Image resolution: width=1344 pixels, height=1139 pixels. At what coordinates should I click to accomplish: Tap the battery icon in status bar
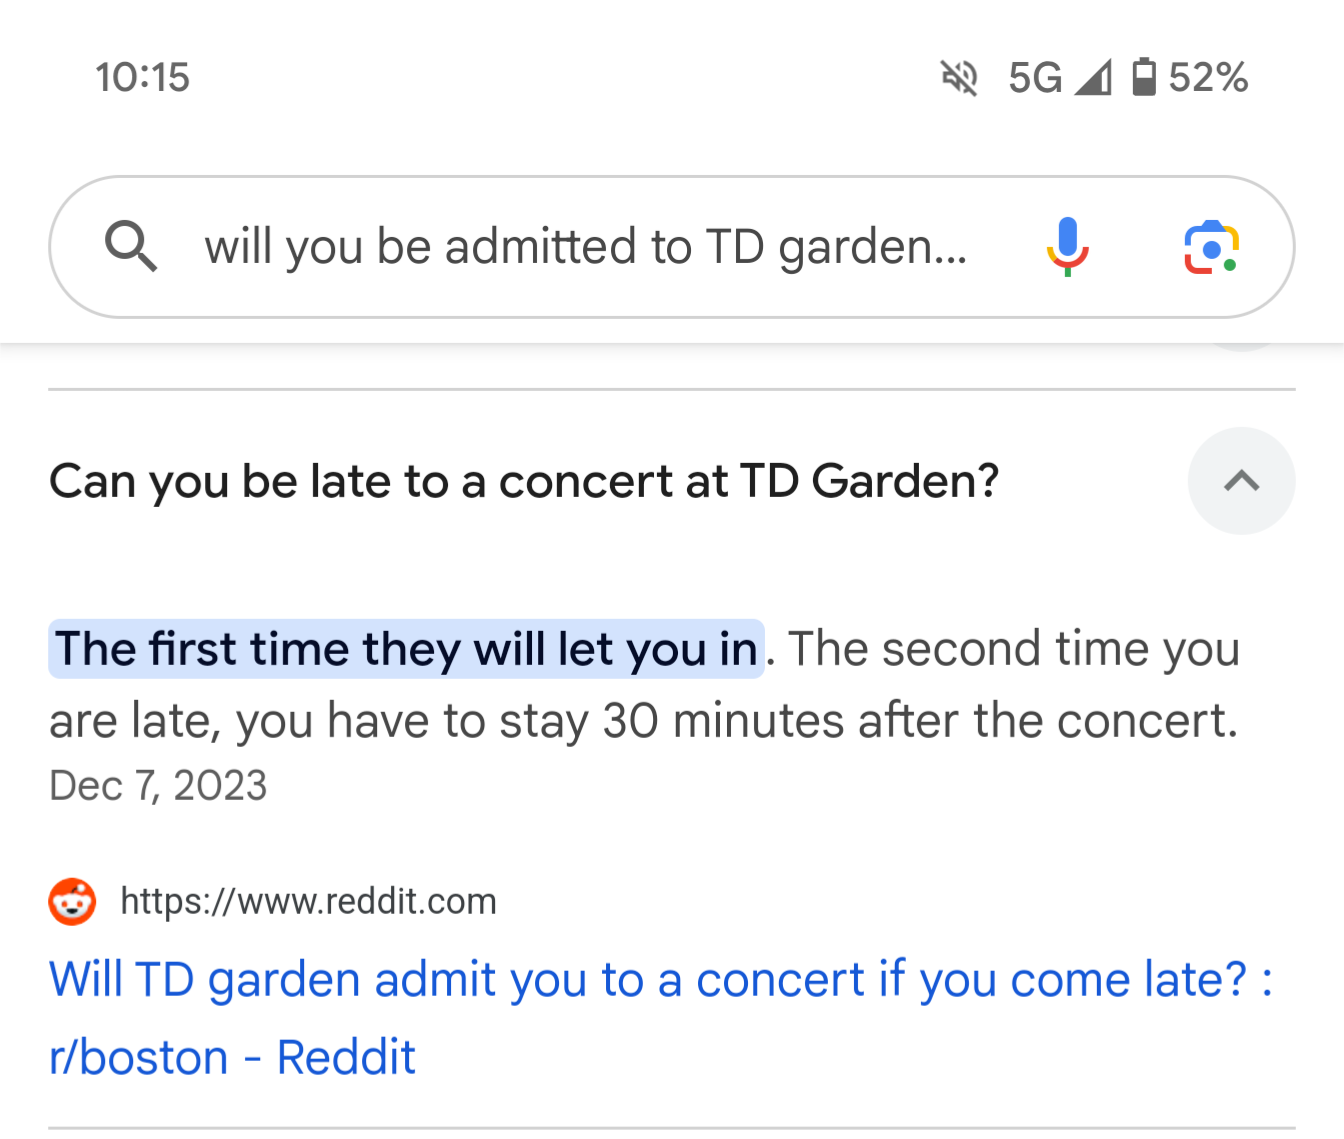[x=1143, y=77]
